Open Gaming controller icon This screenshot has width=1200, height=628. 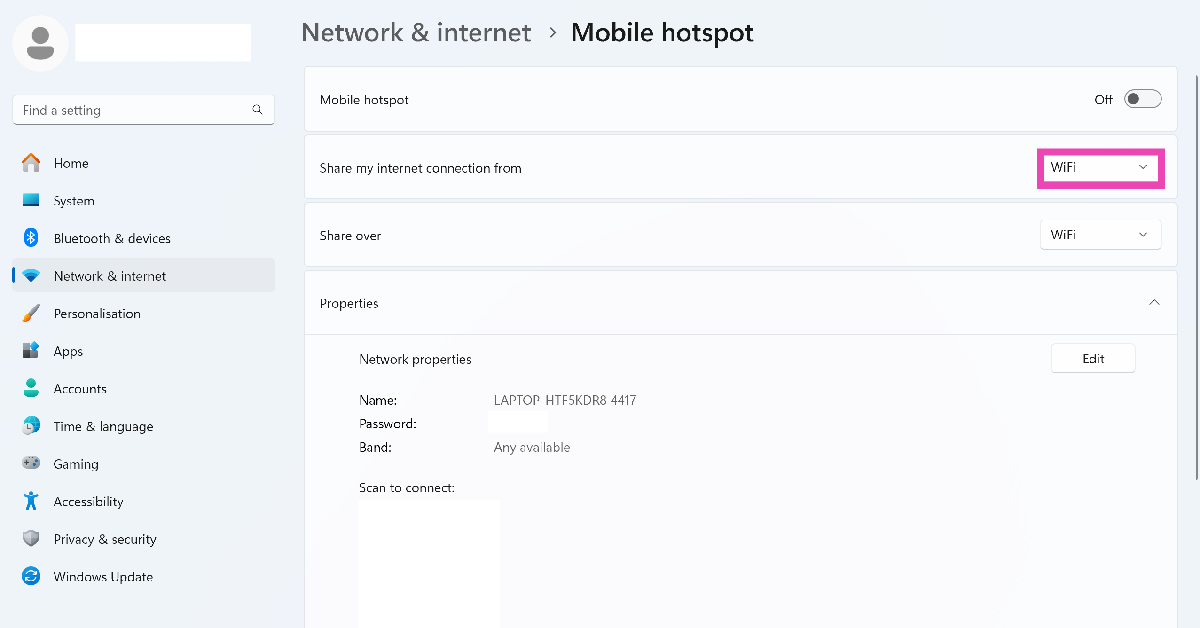(x=31, y=464)
